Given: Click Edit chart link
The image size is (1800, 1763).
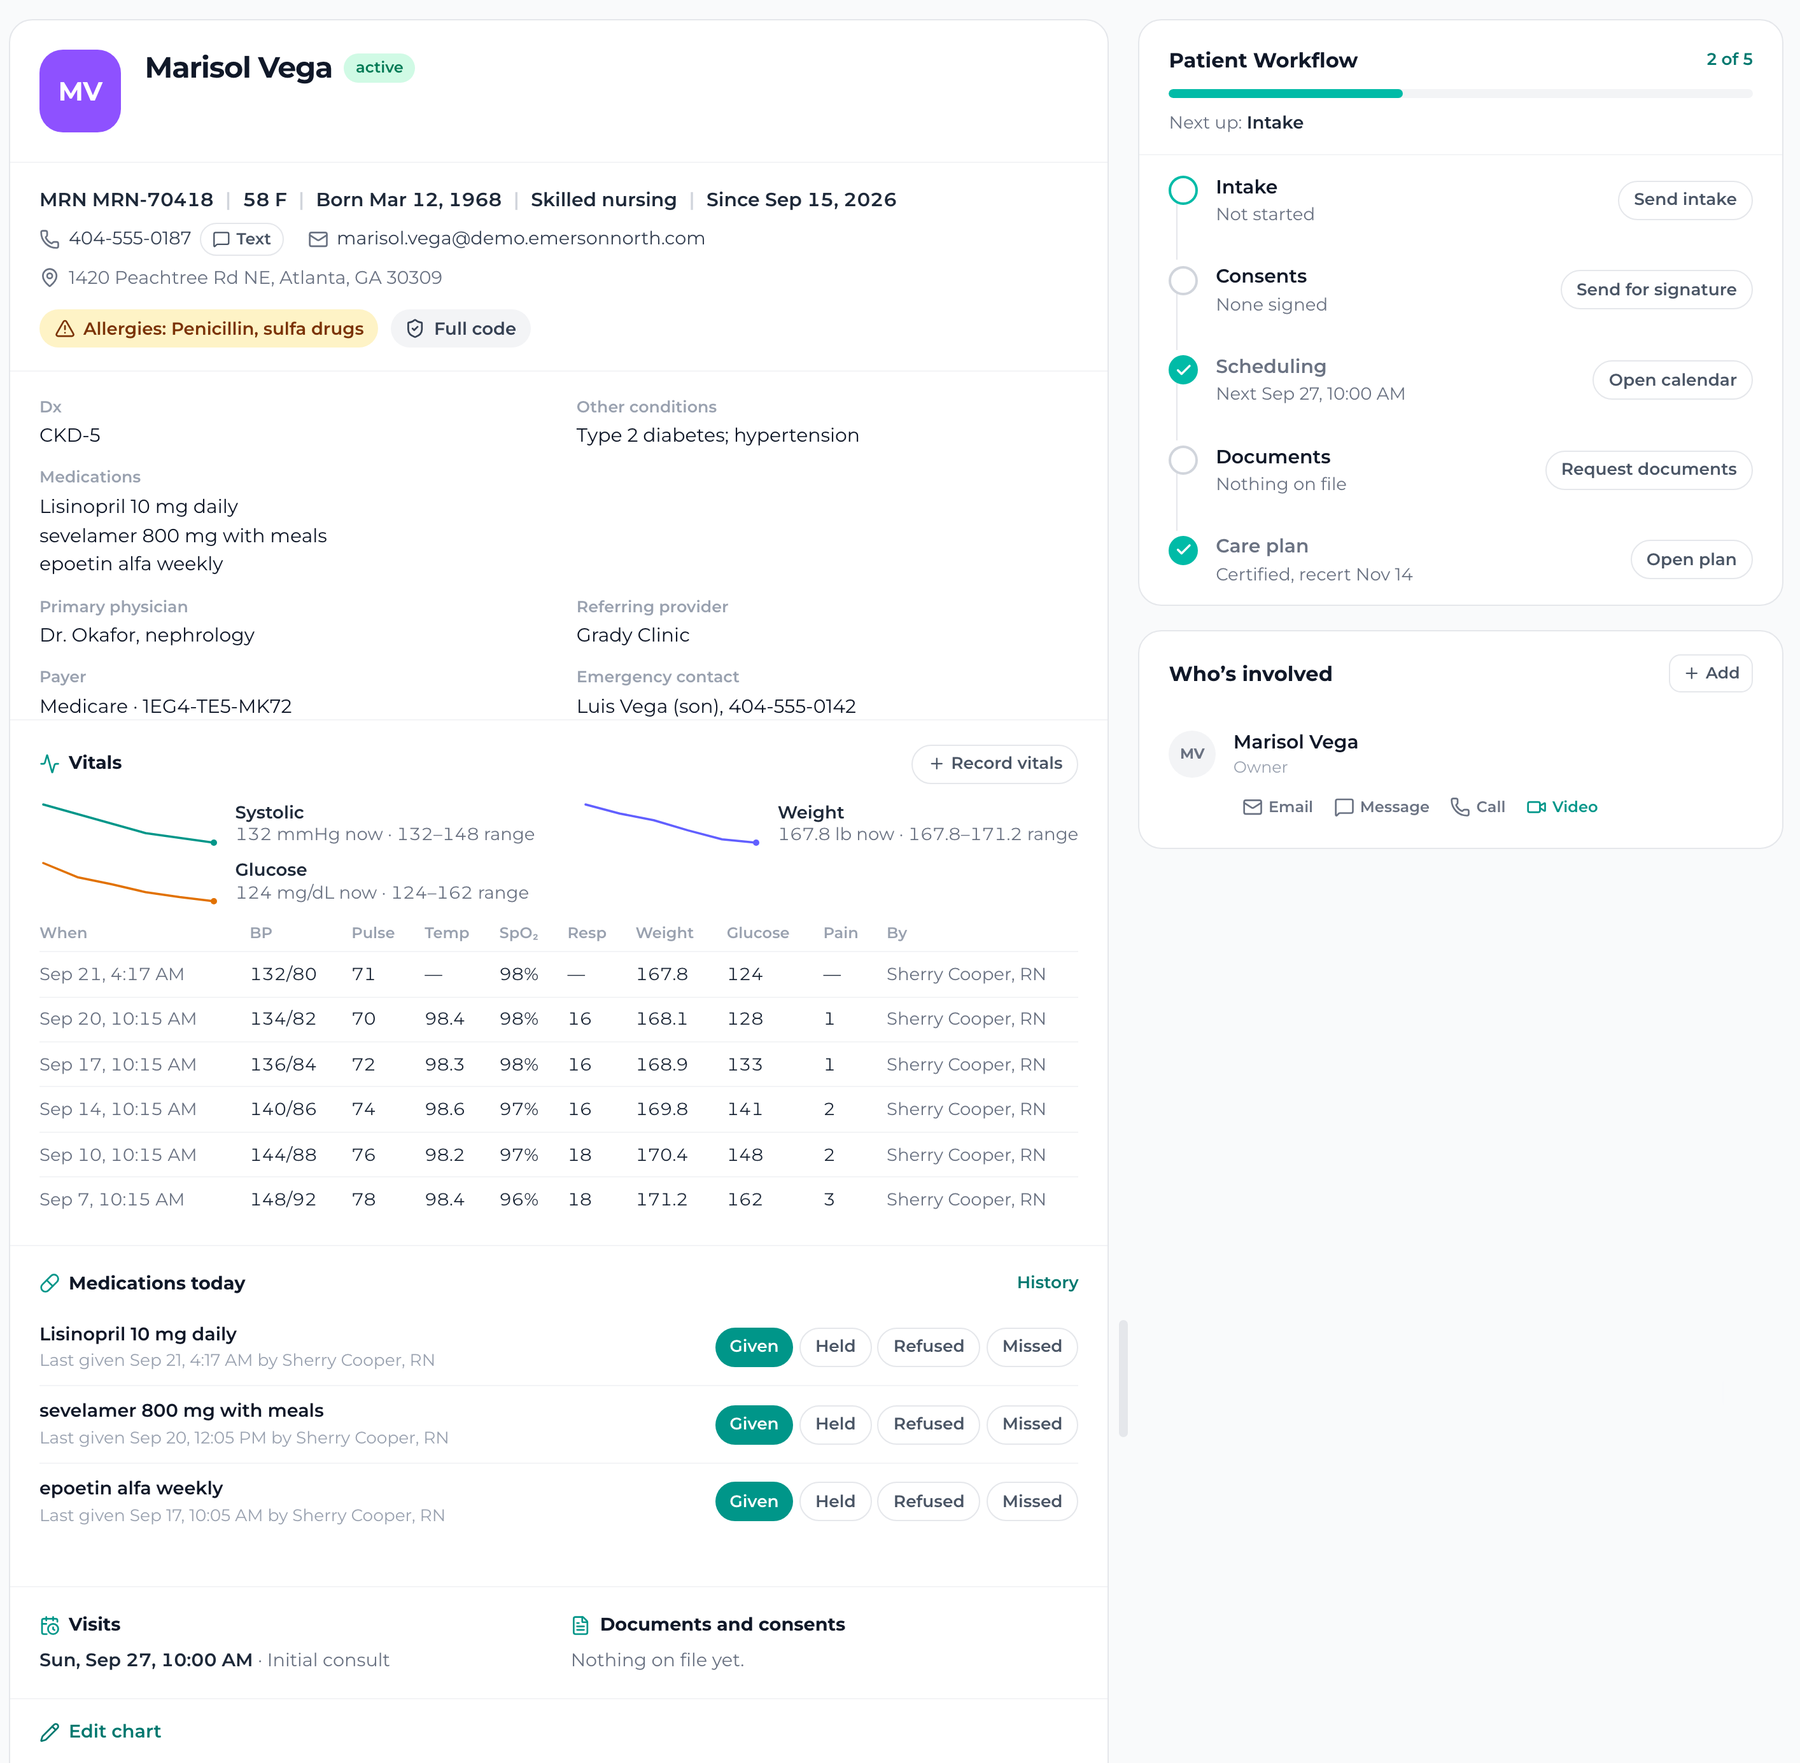Looking at the screenshot, I should [100, 1732].
